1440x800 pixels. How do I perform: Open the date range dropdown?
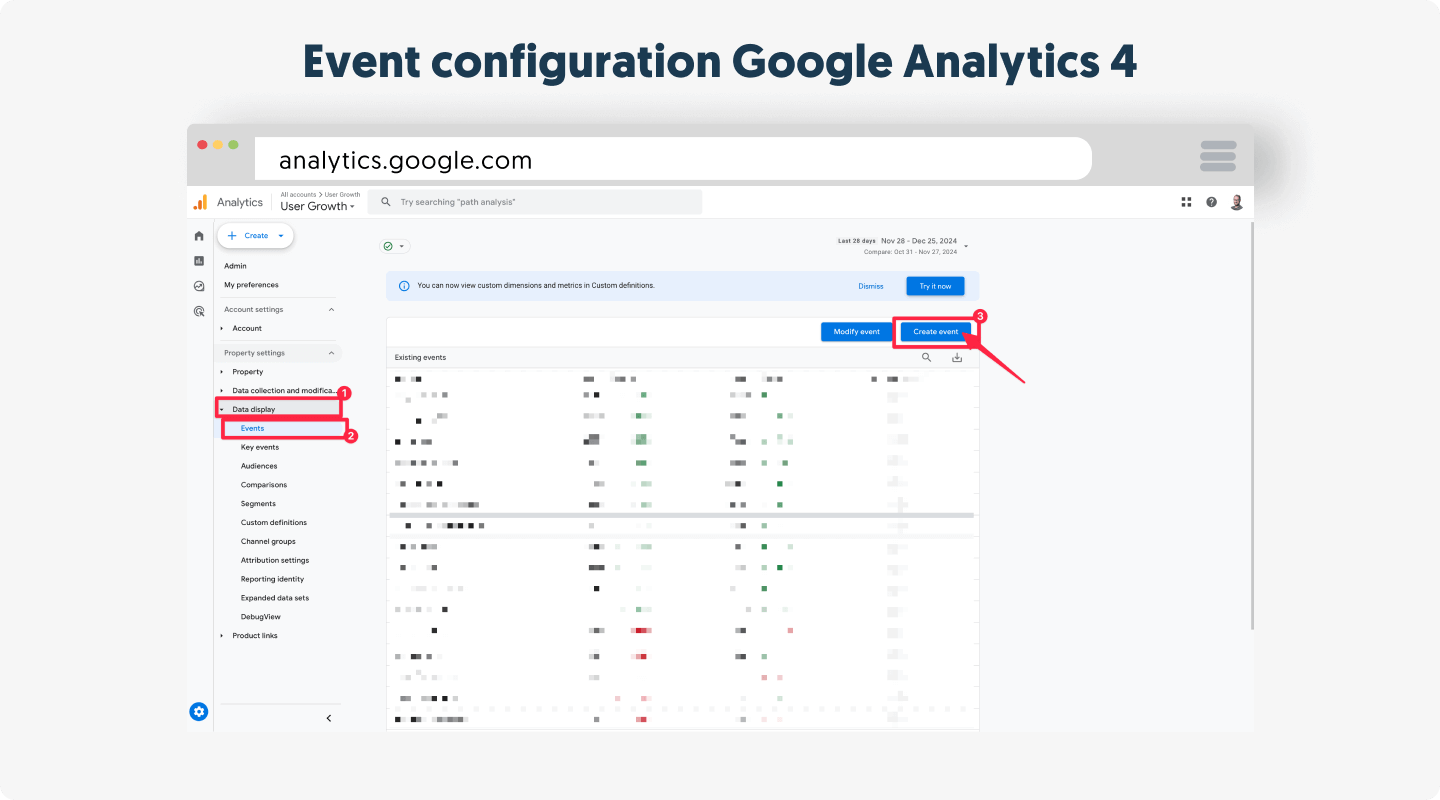point(966,246)
